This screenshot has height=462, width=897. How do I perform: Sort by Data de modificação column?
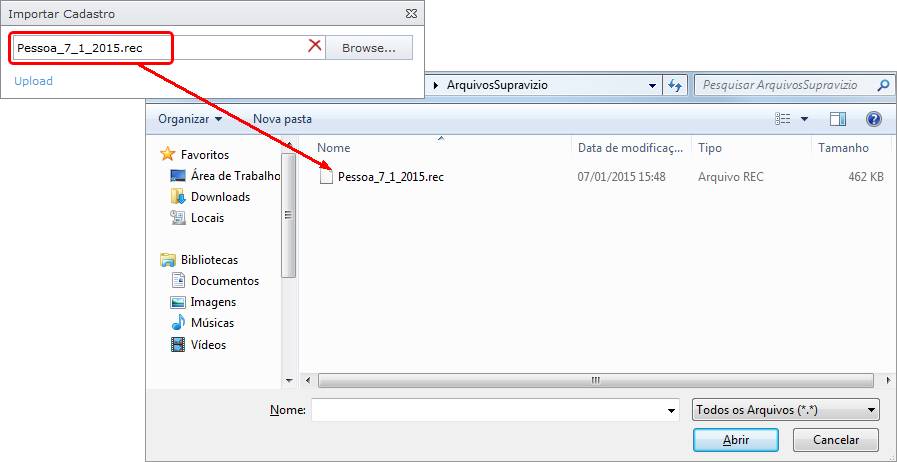tap(630, 148)
